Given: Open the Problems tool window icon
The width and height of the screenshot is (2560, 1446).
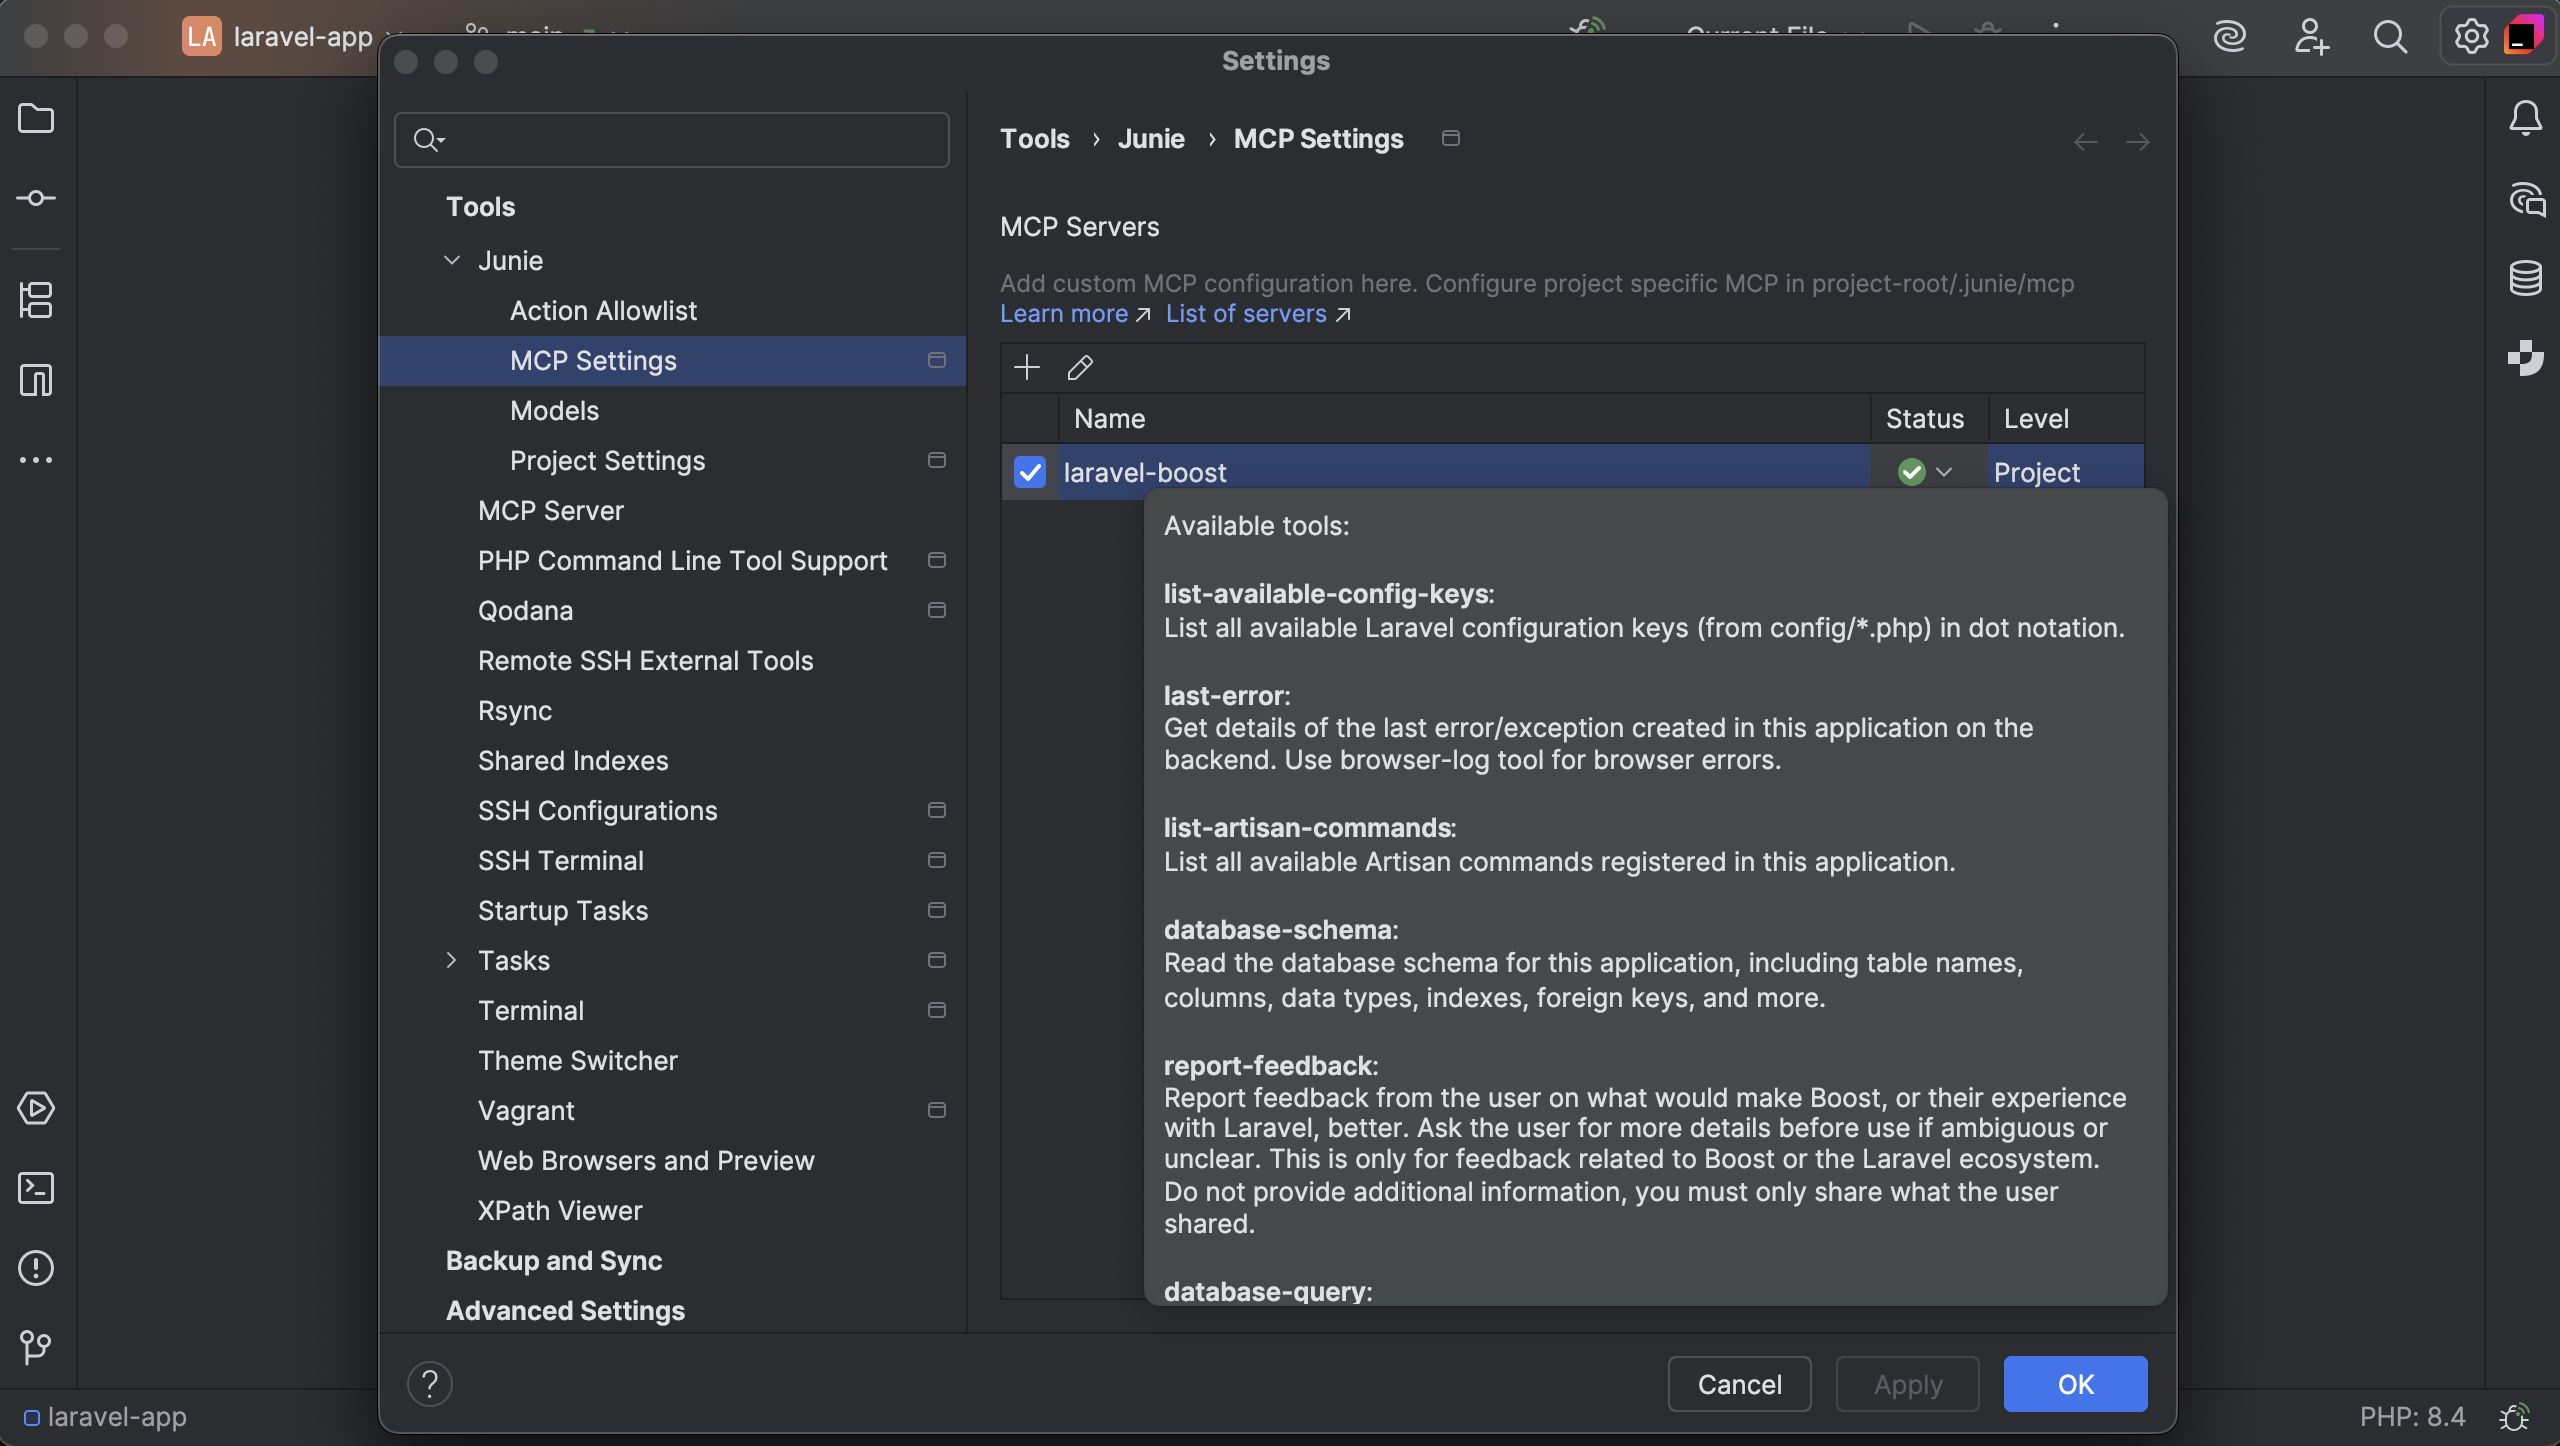Looking at the screenshot, I should click(x=36, y=1268).
